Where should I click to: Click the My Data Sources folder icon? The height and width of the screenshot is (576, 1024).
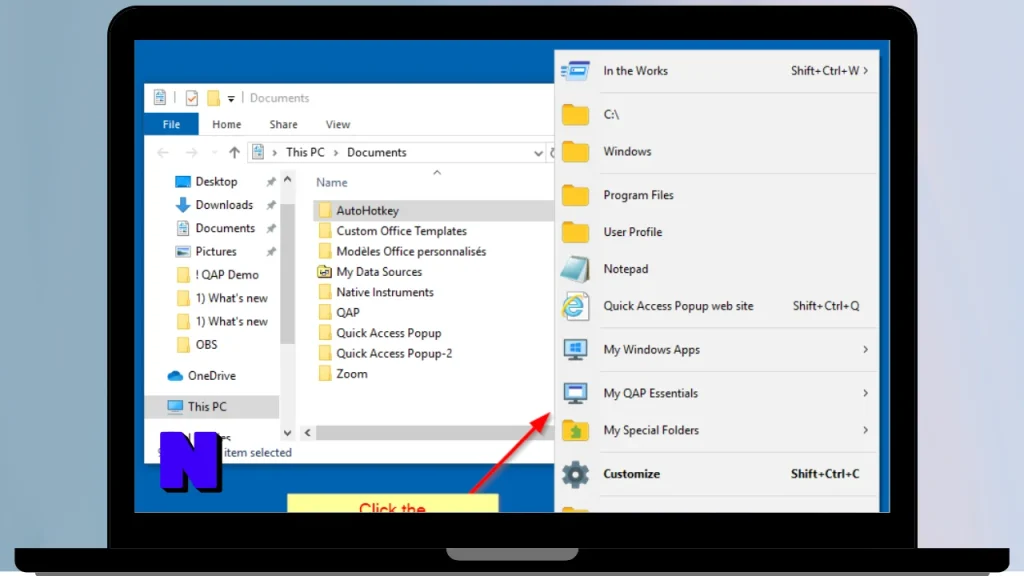tap(325, 272)
